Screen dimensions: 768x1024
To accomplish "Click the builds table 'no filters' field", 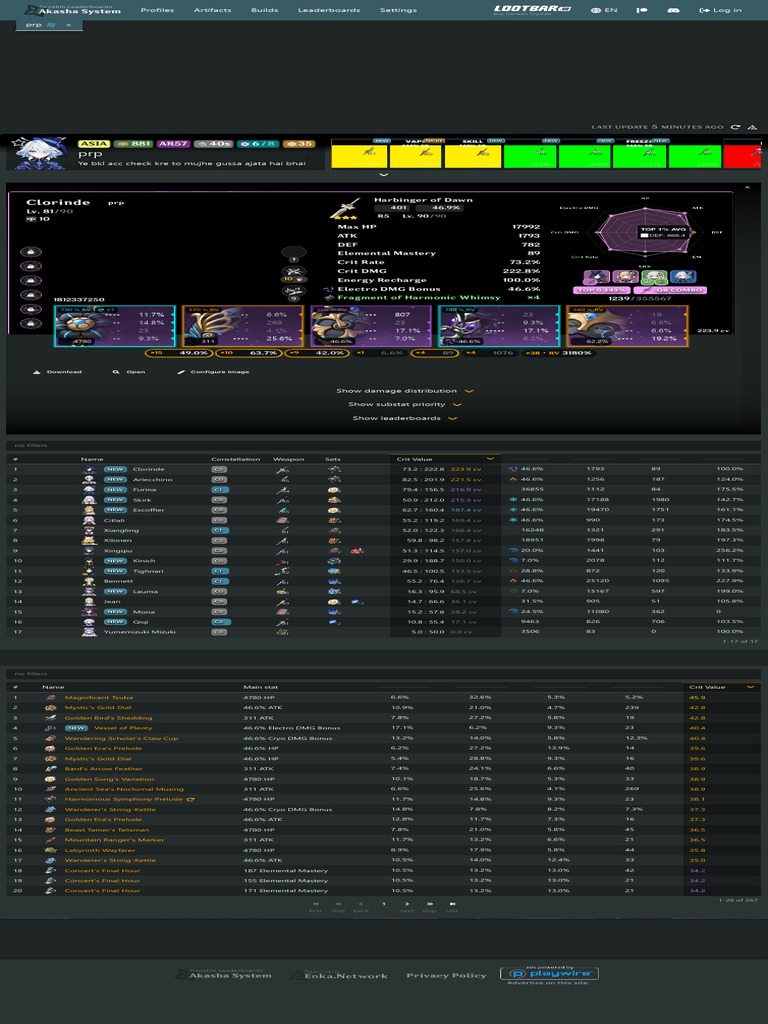I will click(x=383, y=445).
